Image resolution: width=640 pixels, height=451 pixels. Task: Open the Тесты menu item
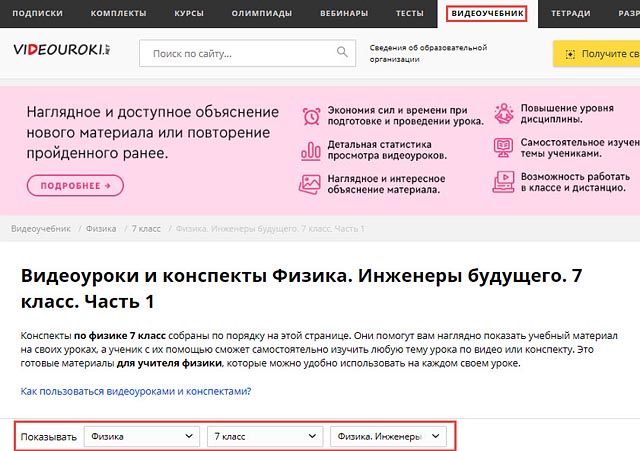(410, 13)
